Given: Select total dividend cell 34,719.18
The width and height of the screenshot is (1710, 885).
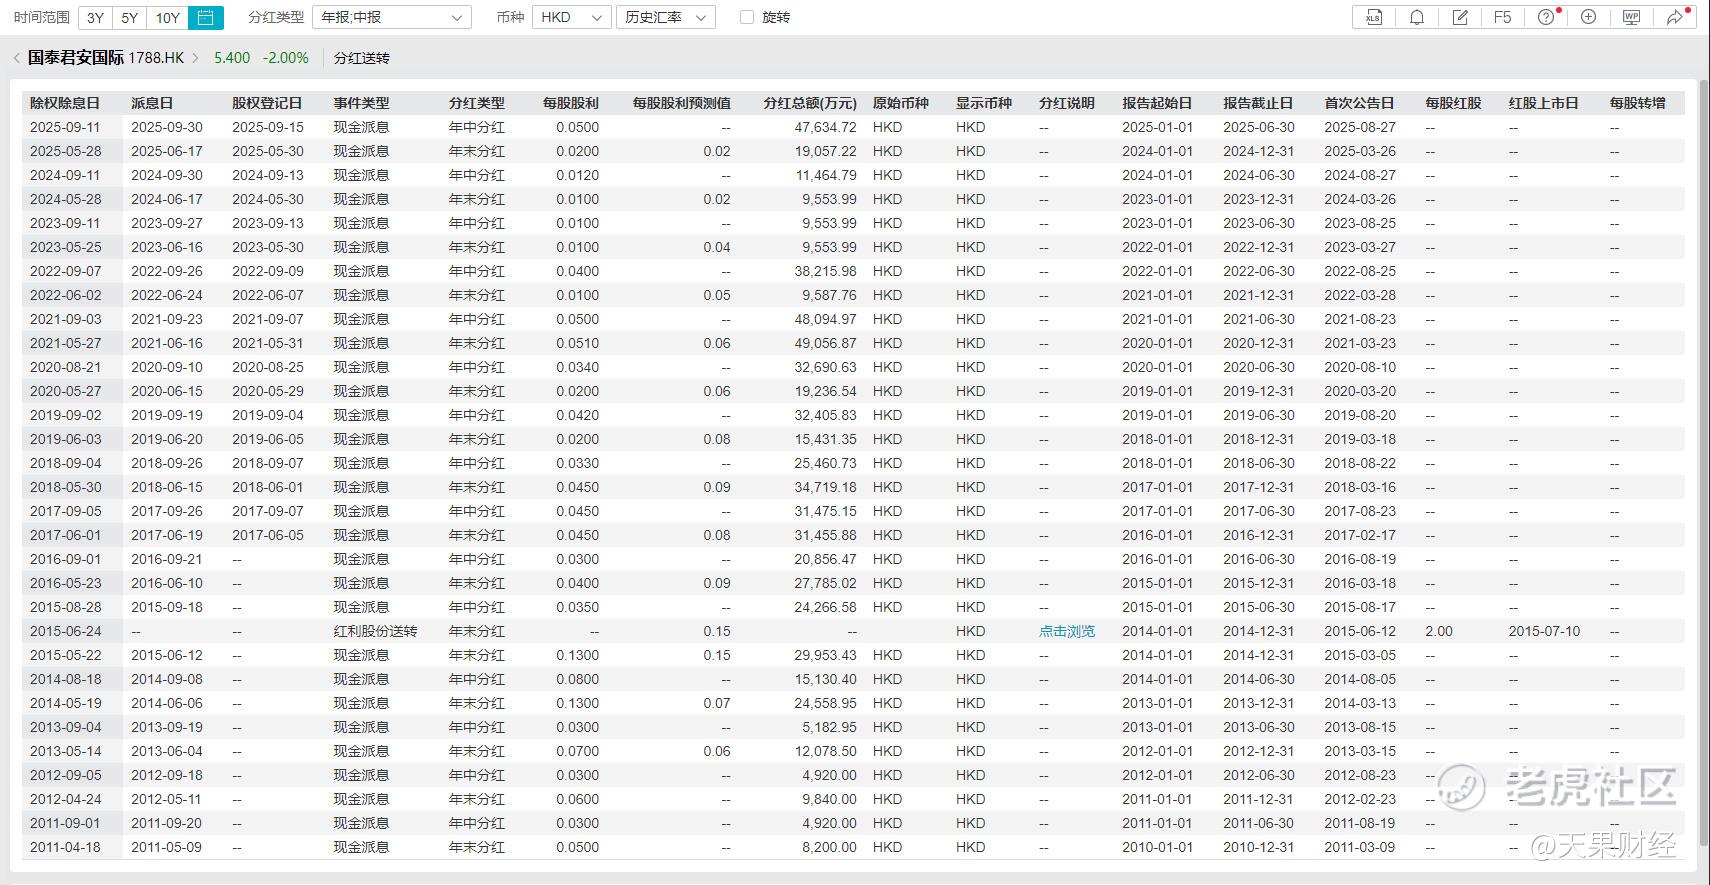Looking at the screenshot, I should pyautogui.click(x=826, y=487).
